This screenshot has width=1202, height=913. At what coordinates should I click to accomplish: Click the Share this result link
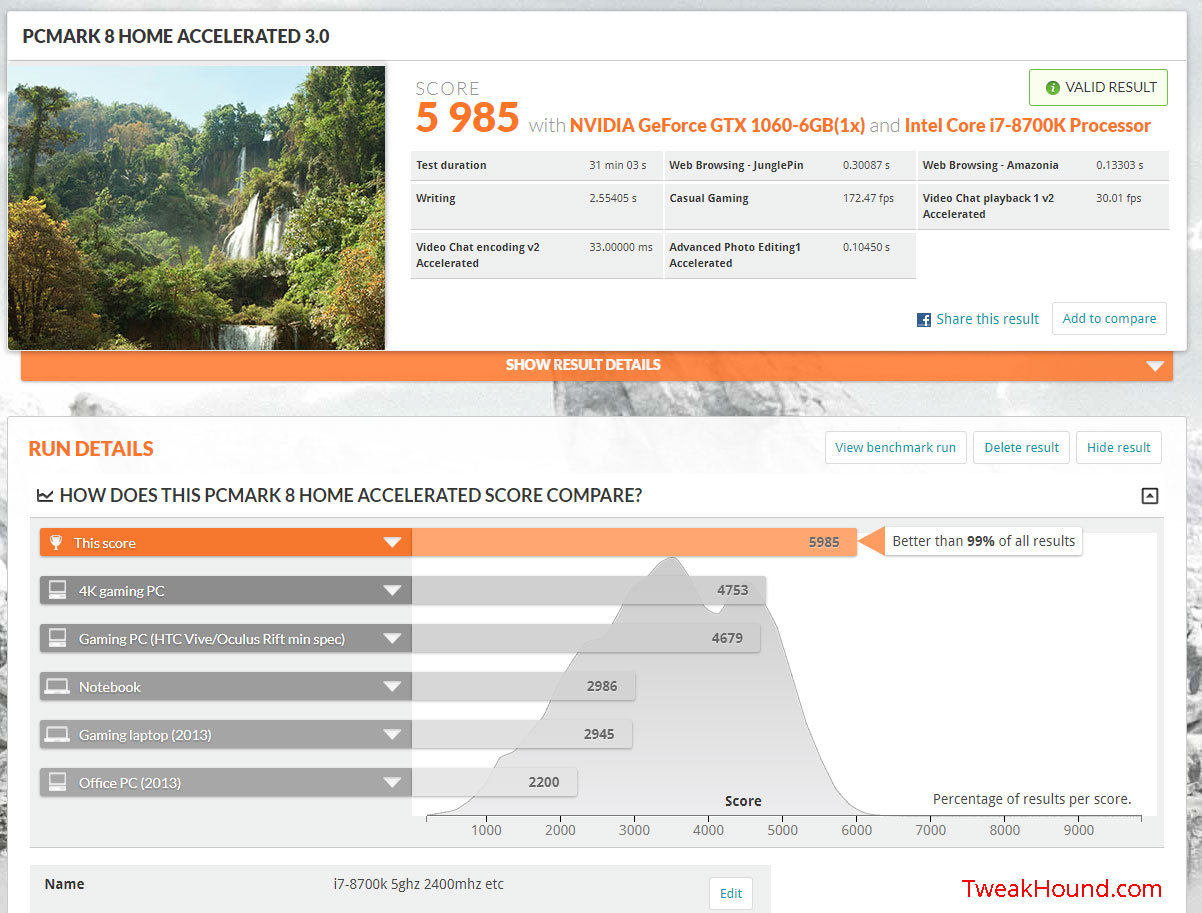pyautogui.click(x=987, y=319)
